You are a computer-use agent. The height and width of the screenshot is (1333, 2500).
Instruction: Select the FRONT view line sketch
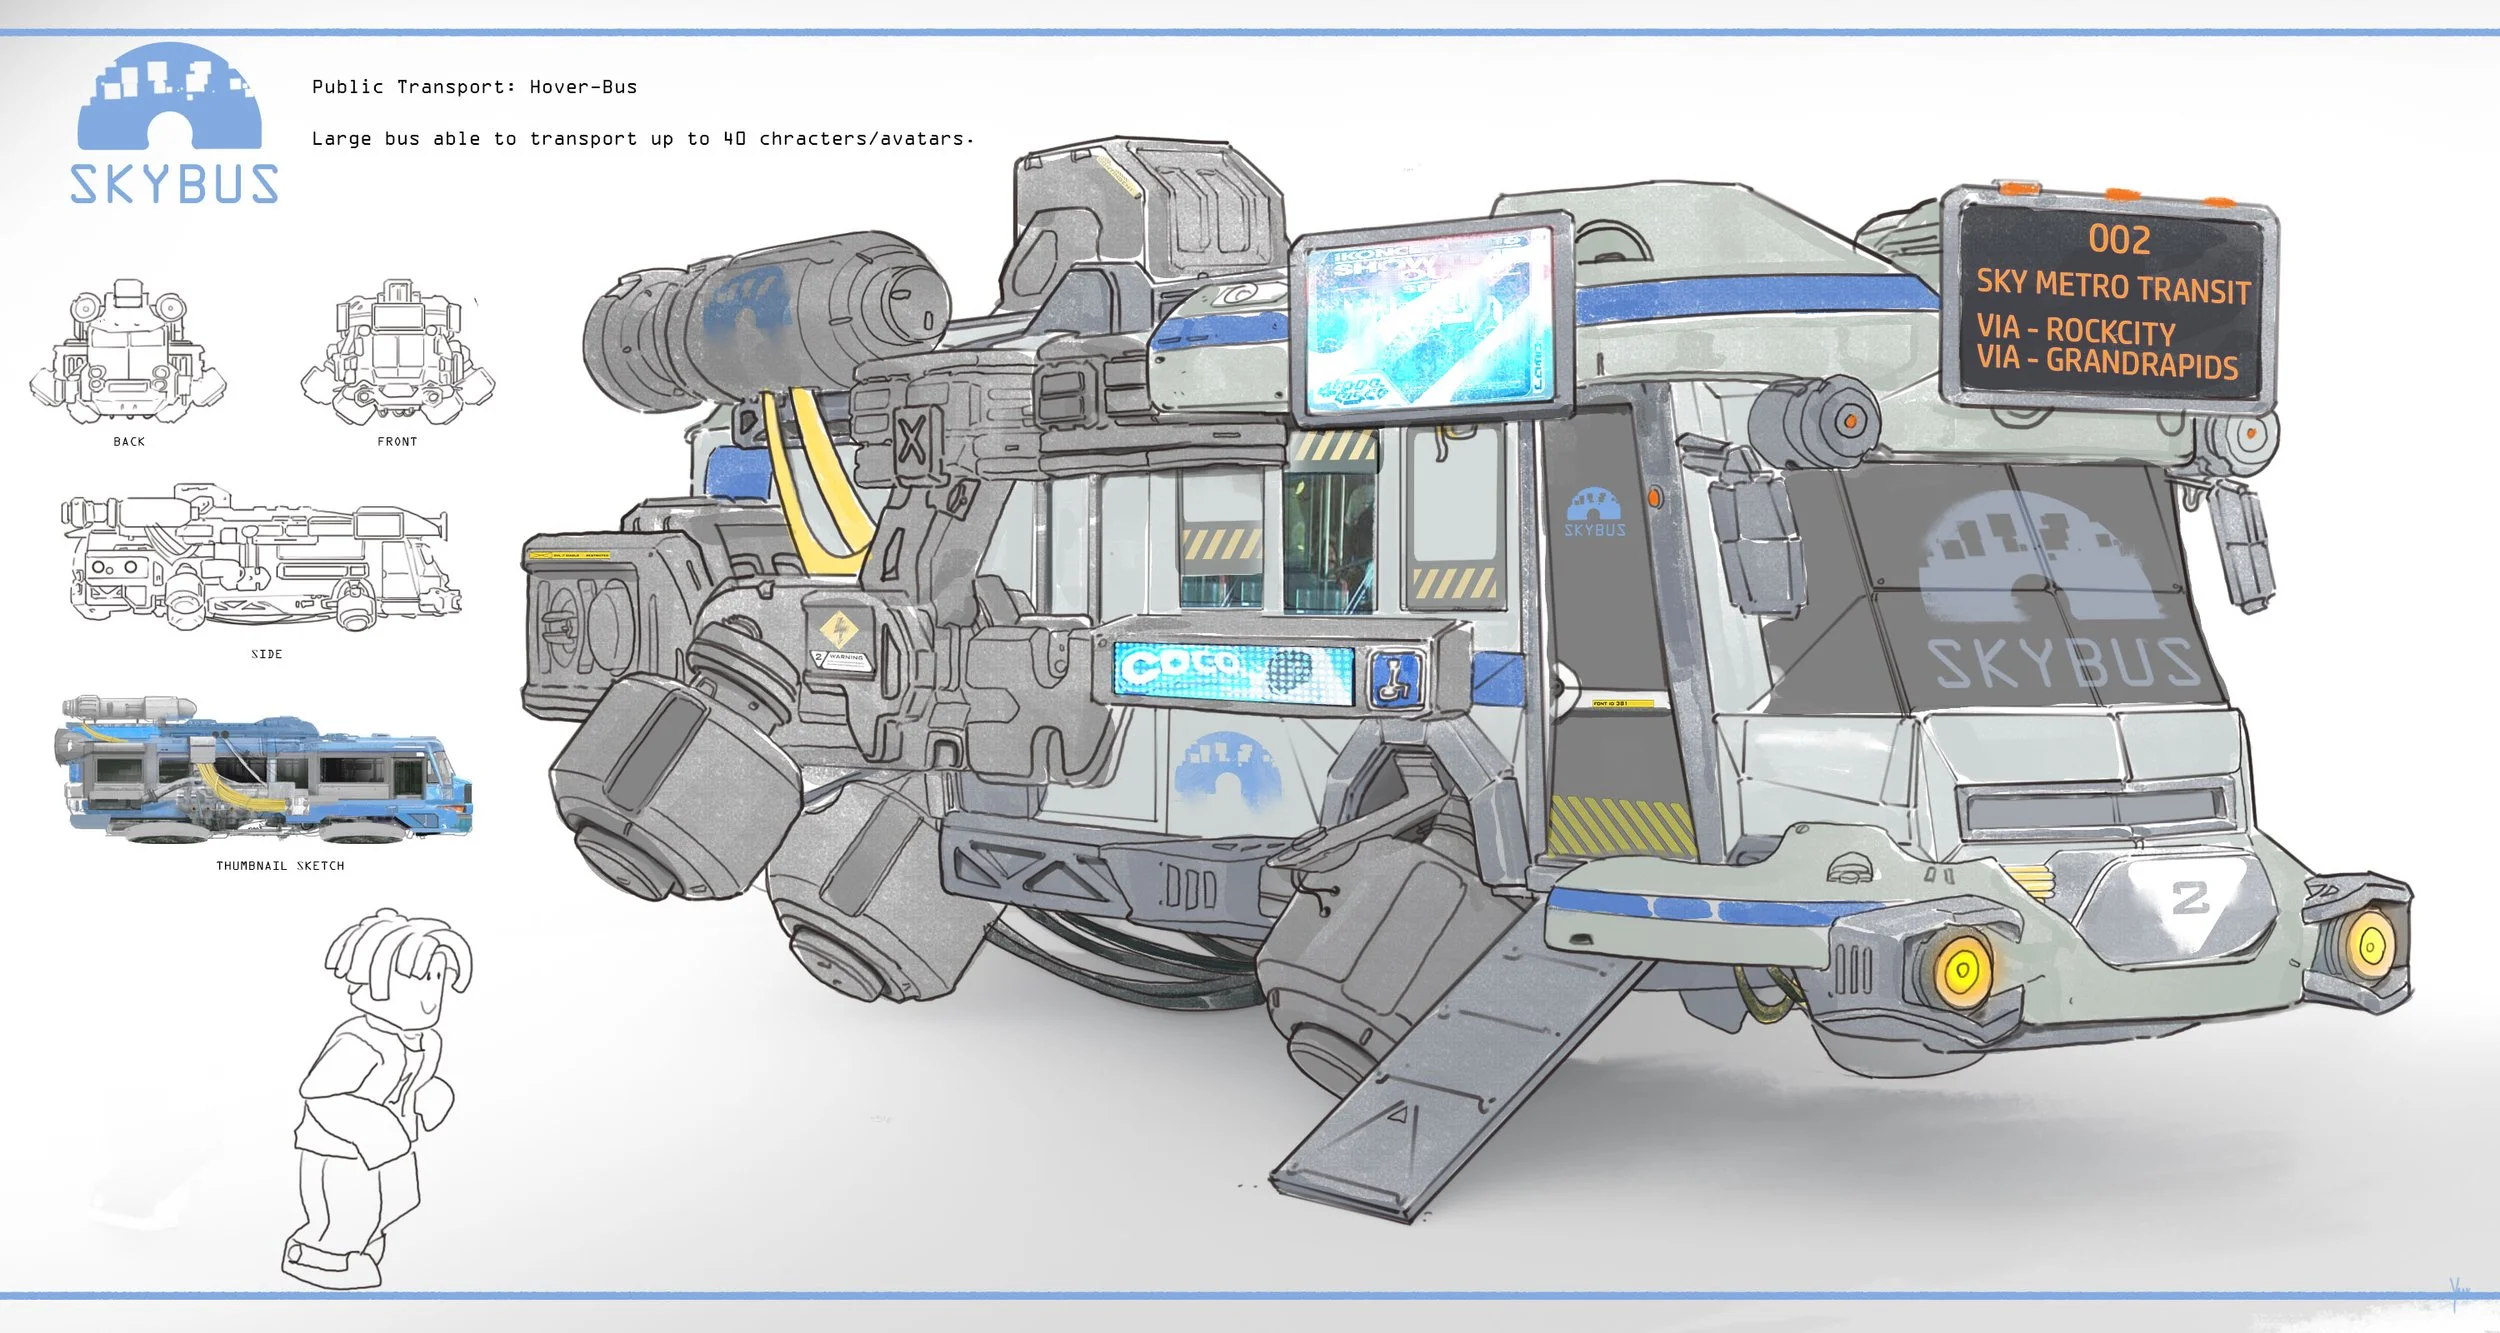398,352
